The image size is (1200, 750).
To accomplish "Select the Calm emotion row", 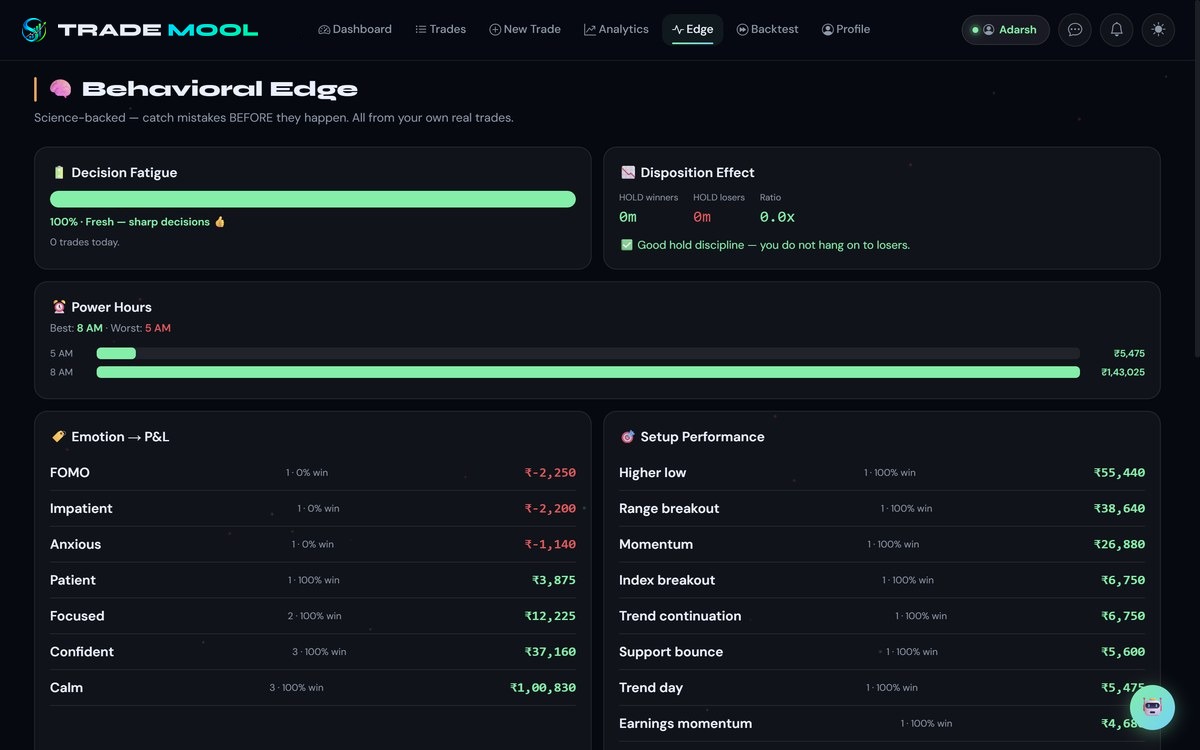I will (313, 688).
